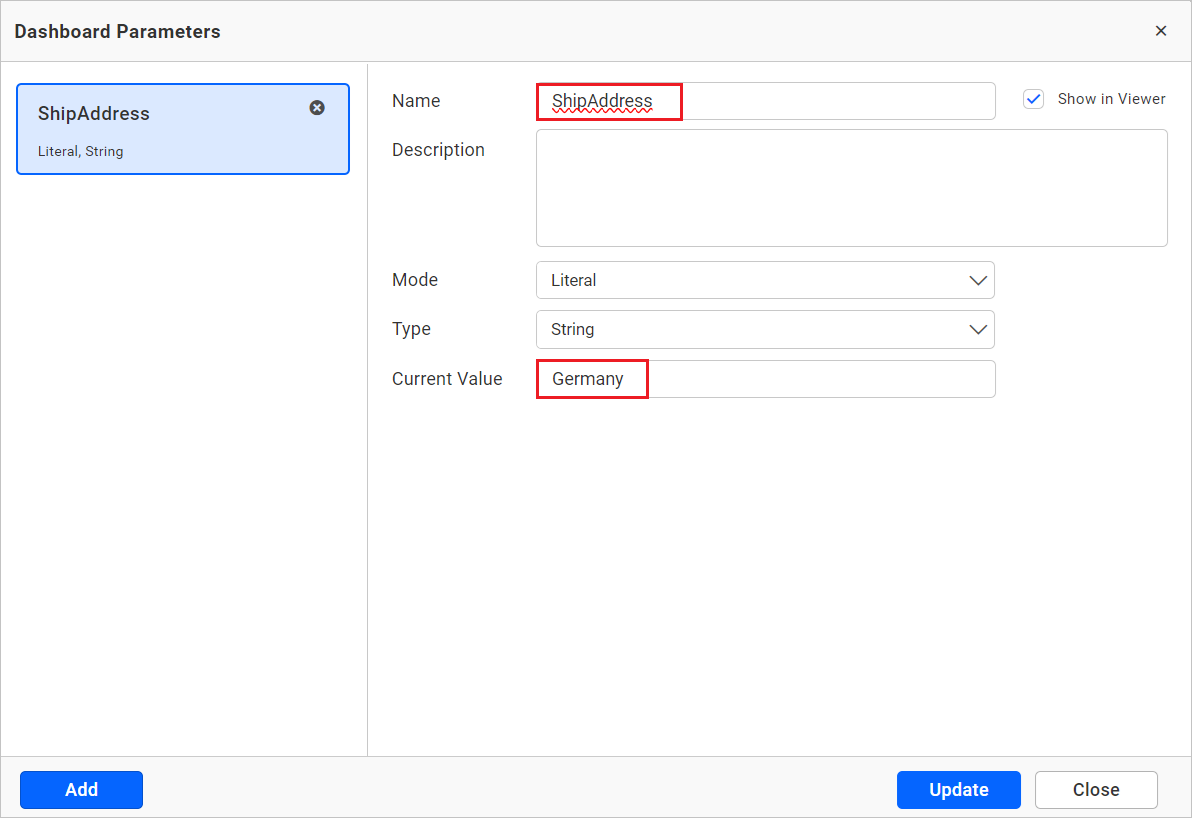Open the Mode dropdown showing Literal
Viewport: 1192px width, 818px height.
[x=765, y=280]
